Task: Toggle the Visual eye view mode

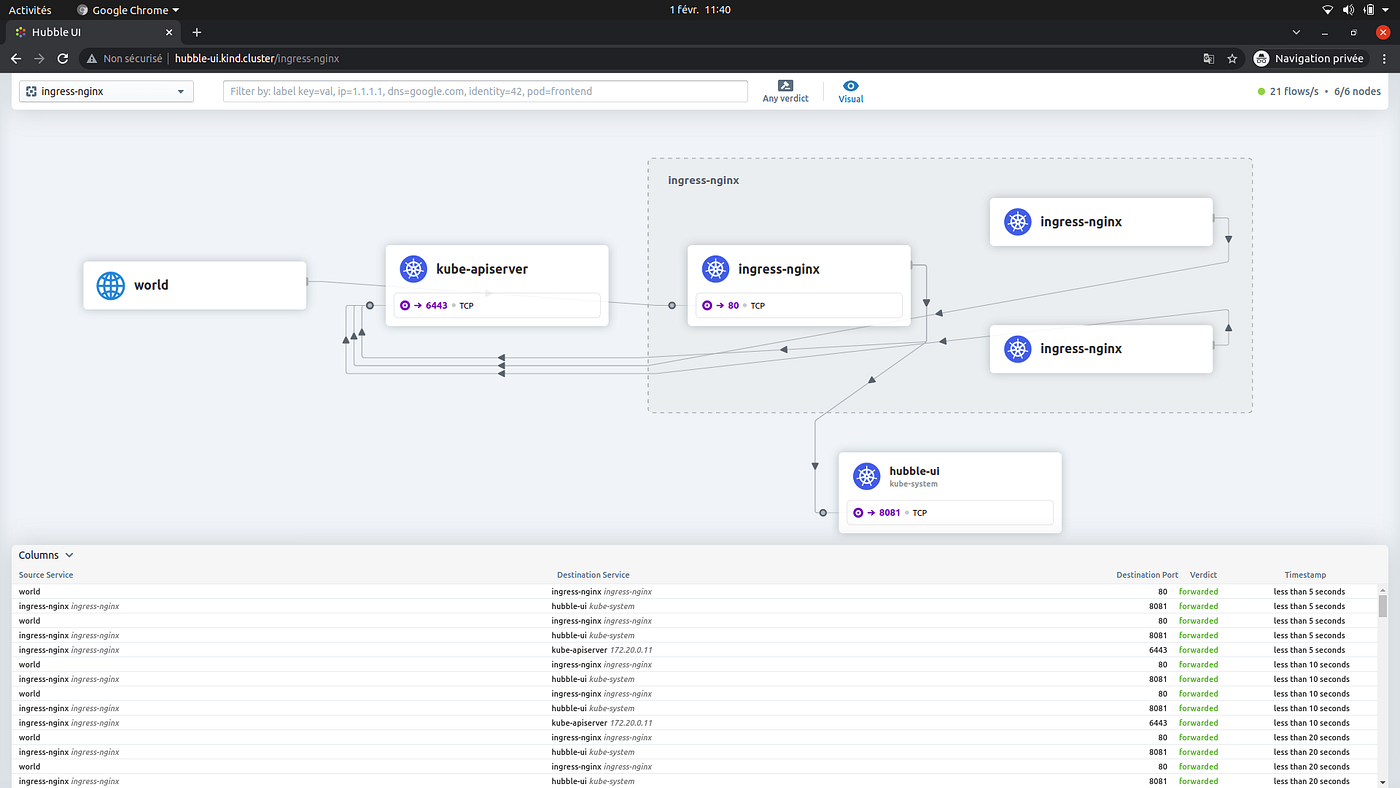Action: click(x=850, y=85)
